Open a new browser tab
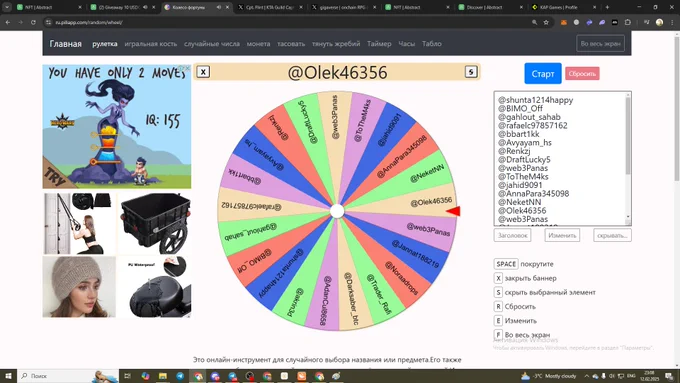The image size is (680, 383). point(607,7)
